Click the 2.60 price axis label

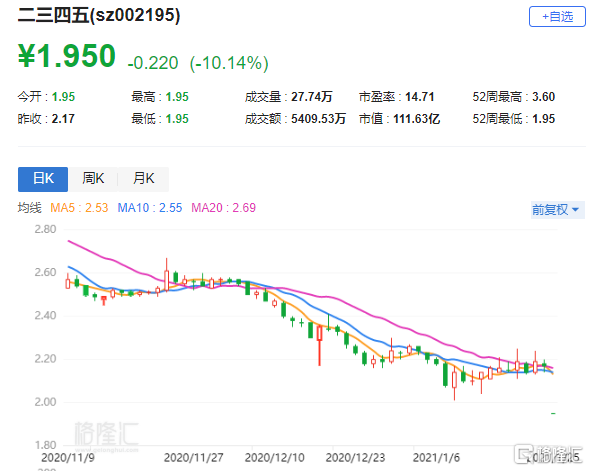(45, 272)
